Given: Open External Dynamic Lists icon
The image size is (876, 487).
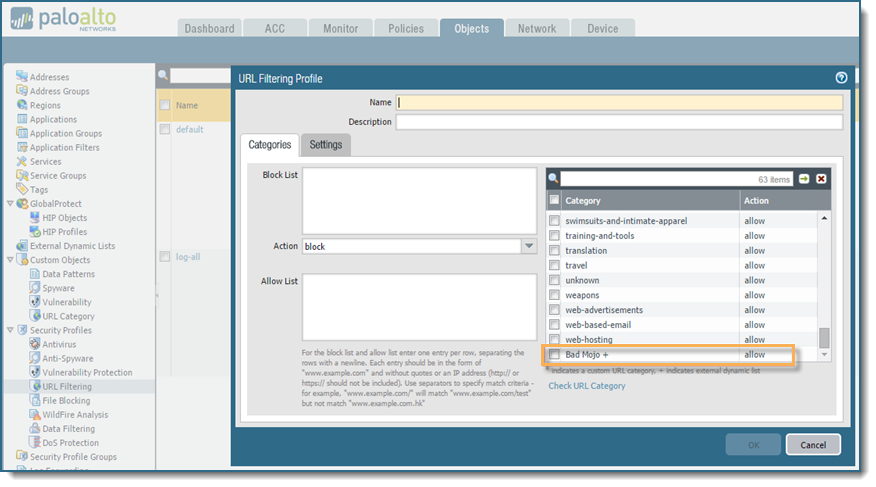Looking at the screenshot, I should click(22, 245).
